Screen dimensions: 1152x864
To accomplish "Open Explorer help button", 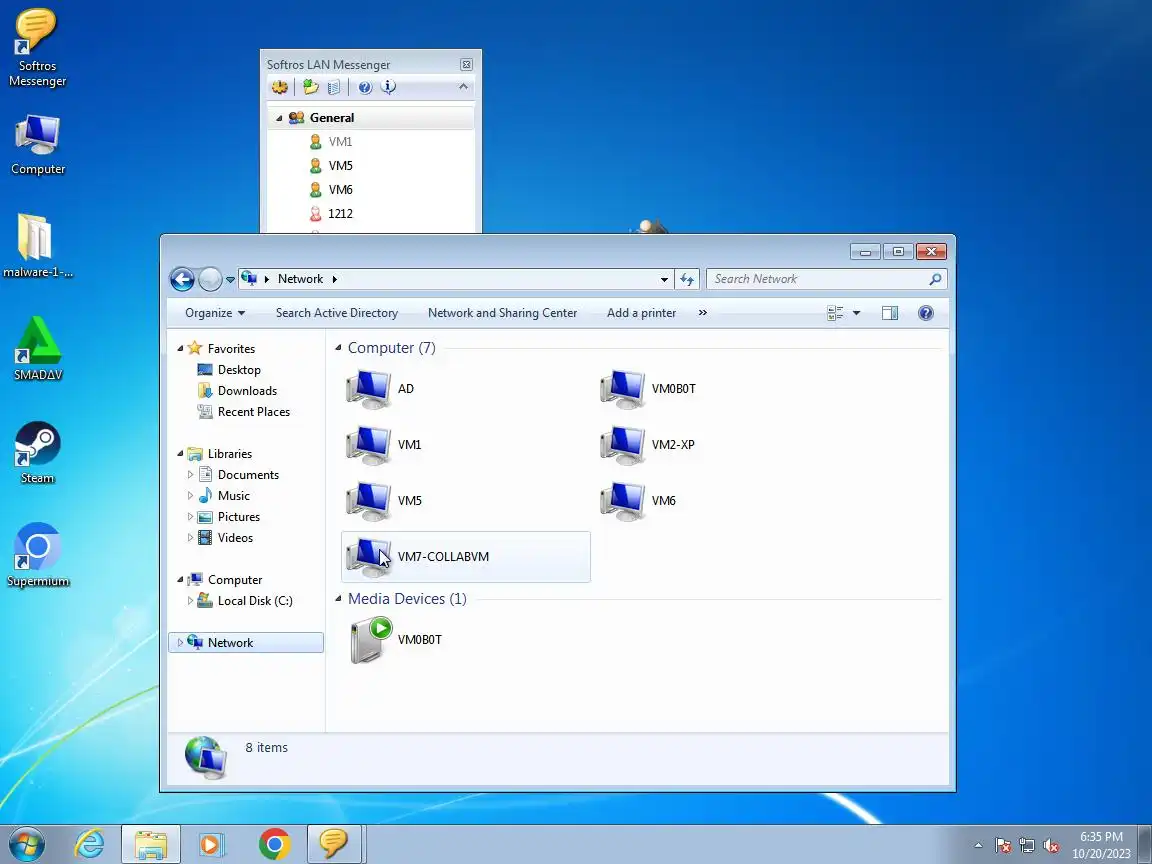I will pos(926,314).
